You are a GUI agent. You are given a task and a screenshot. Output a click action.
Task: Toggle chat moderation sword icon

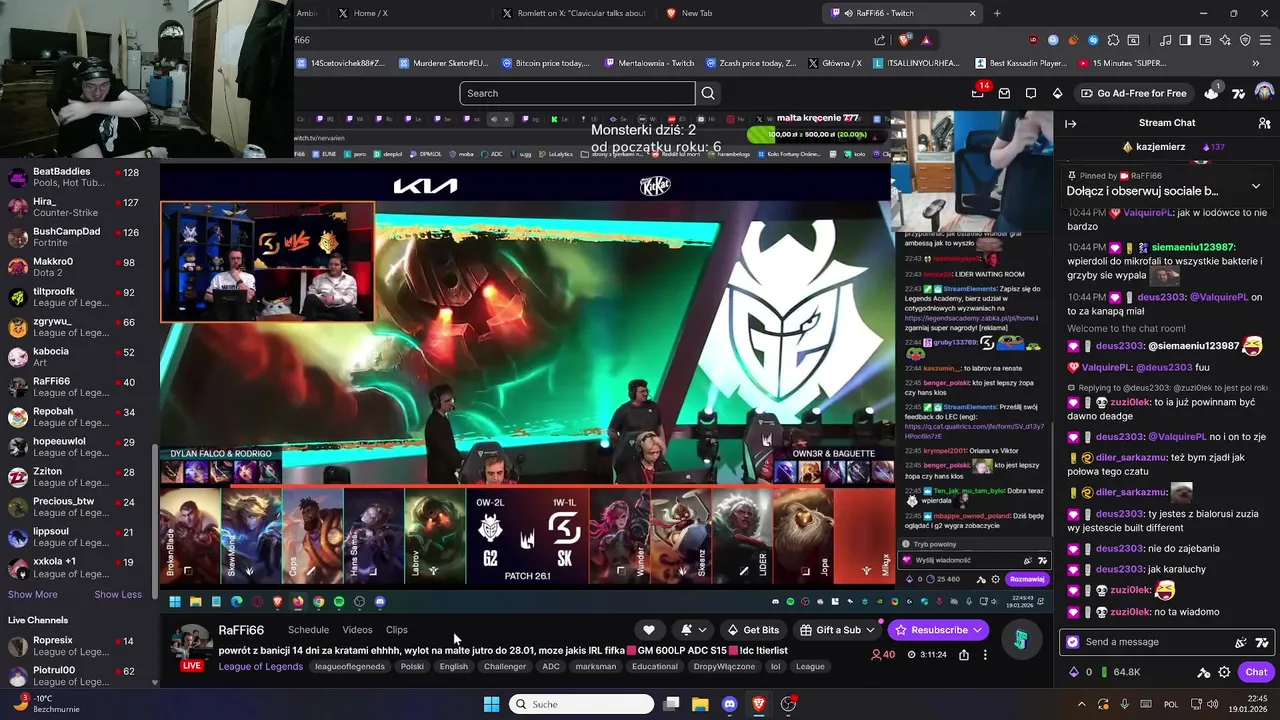click(x=1204, y=672)
